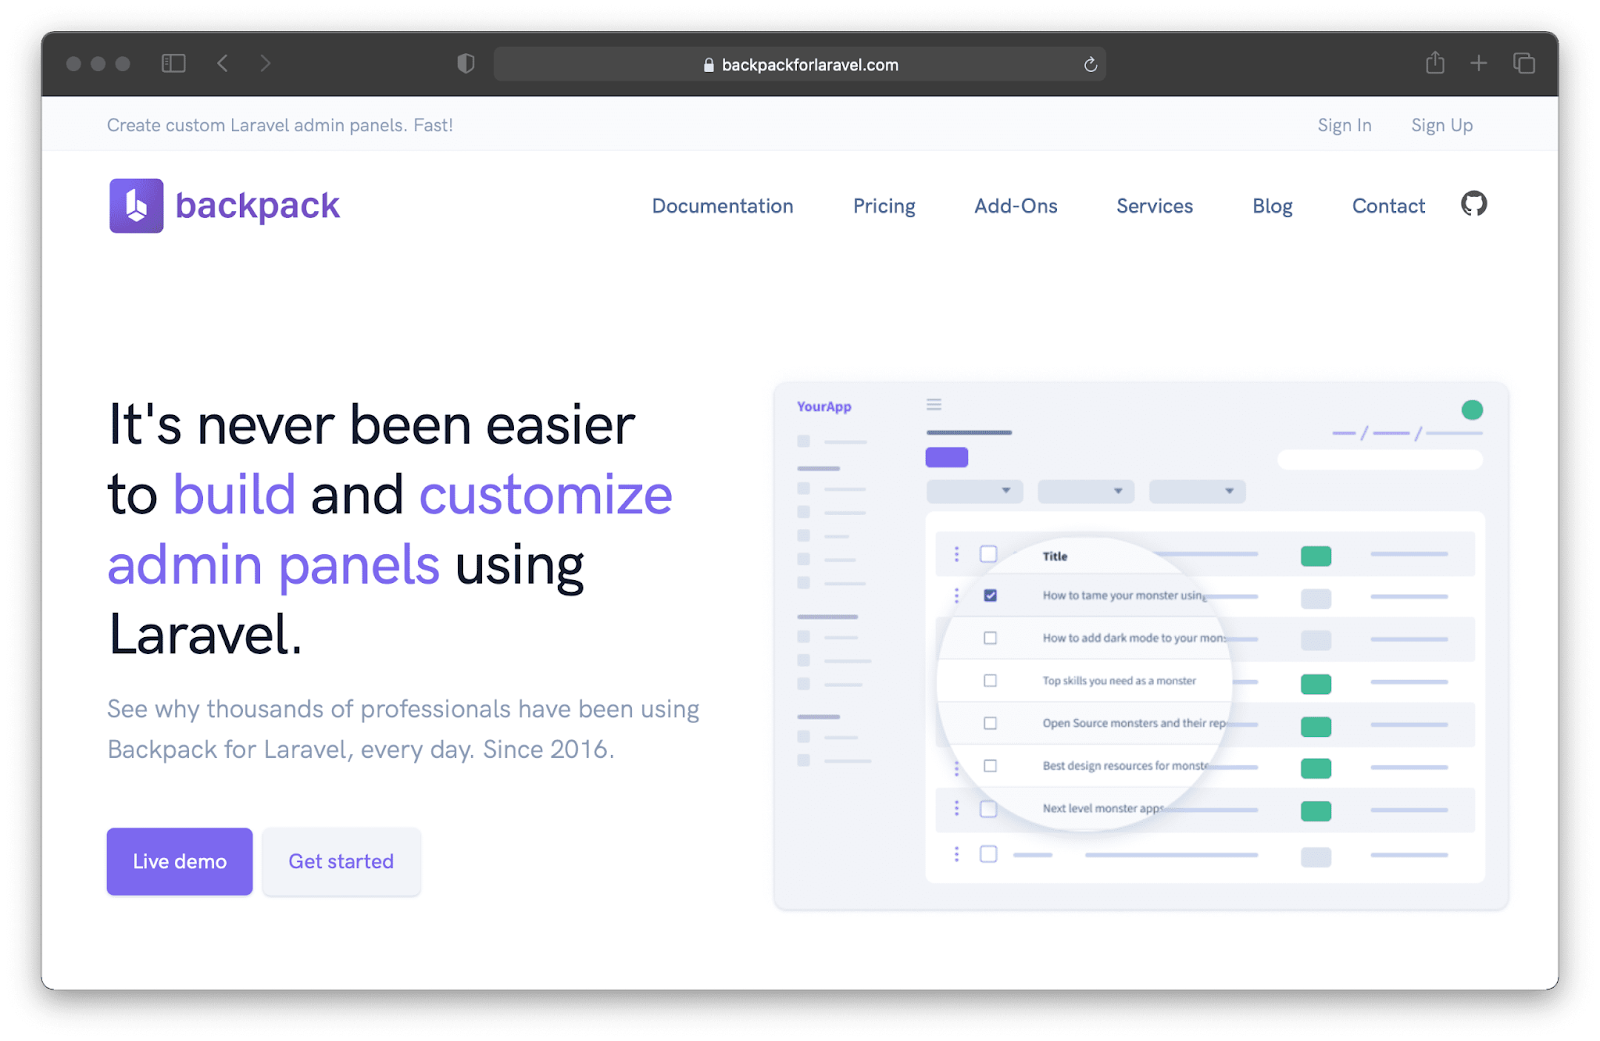Image resolution: width=1600 pixels, height=1041 pixels.
Task: Open a new tab with plus icon
Action: pyautogui.click(x=1479, y=63)
